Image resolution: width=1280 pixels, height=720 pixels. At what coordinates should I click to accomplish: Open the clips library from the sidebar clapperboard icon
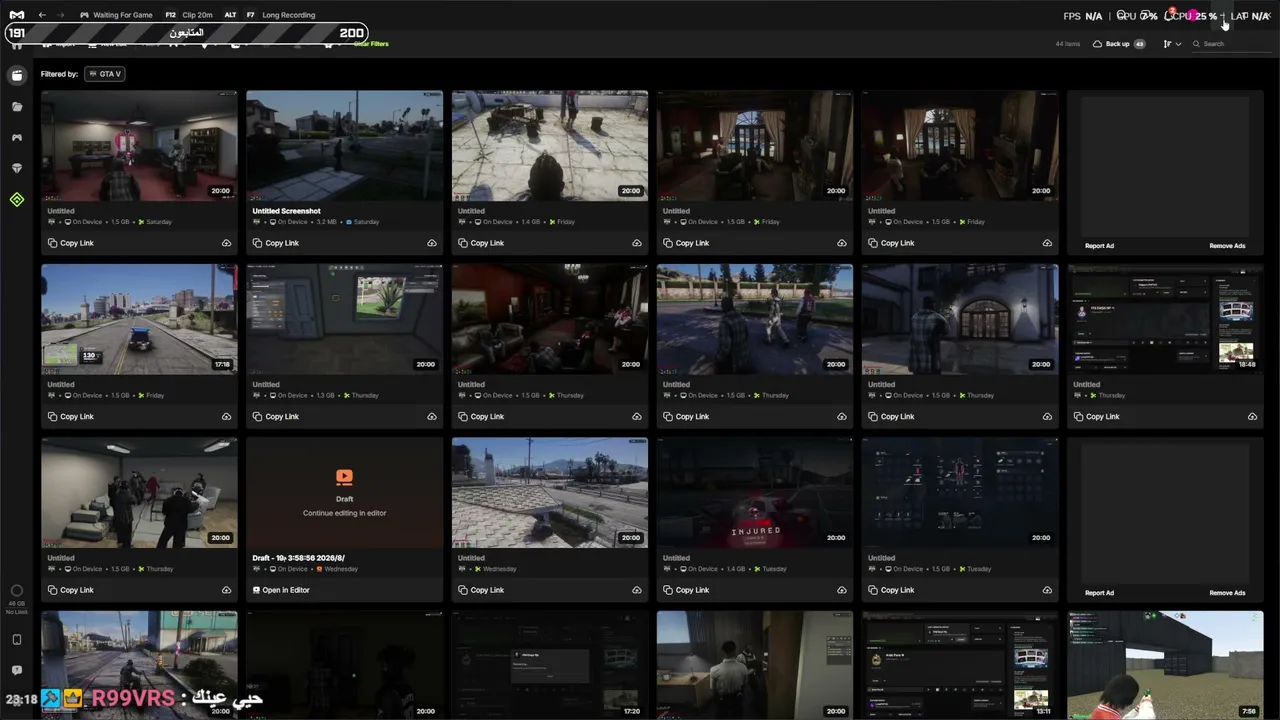pos(17,75)
